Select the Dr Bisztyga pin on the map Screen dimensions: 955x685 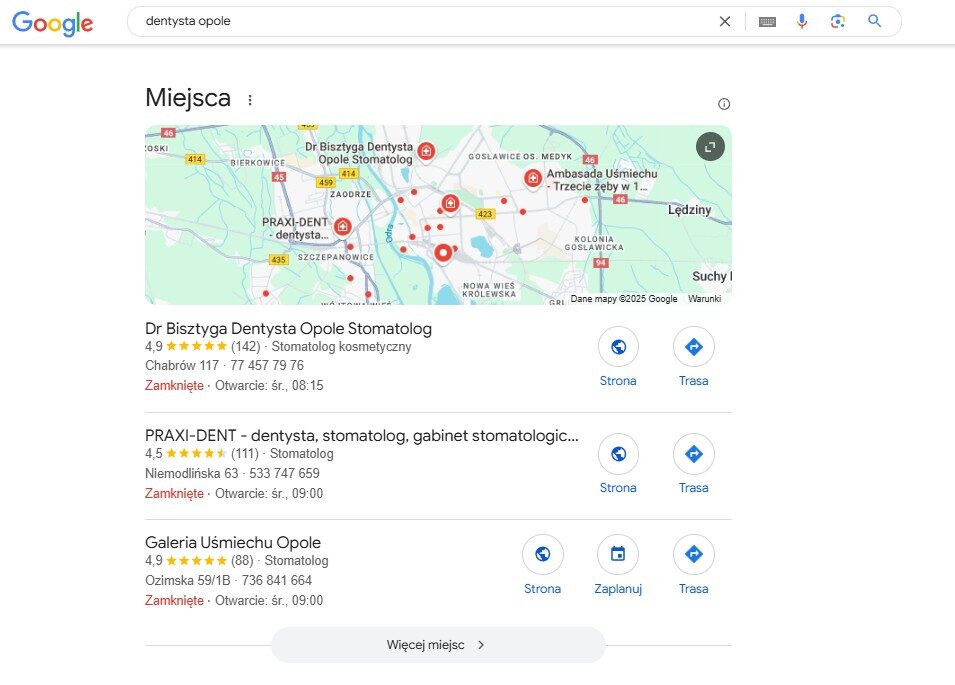pos(426,150)
